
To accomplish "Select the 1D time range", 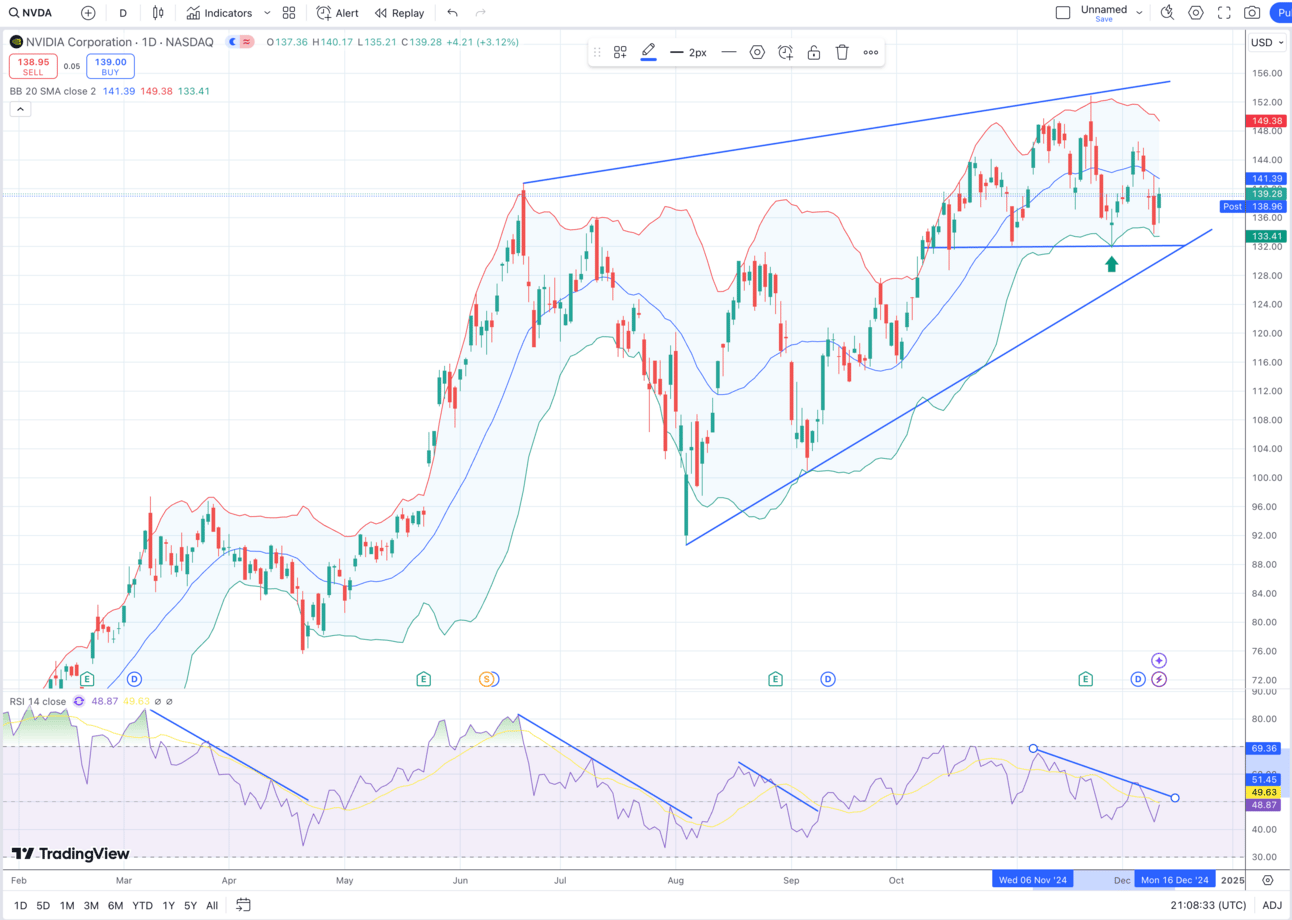I will point(21,906).
